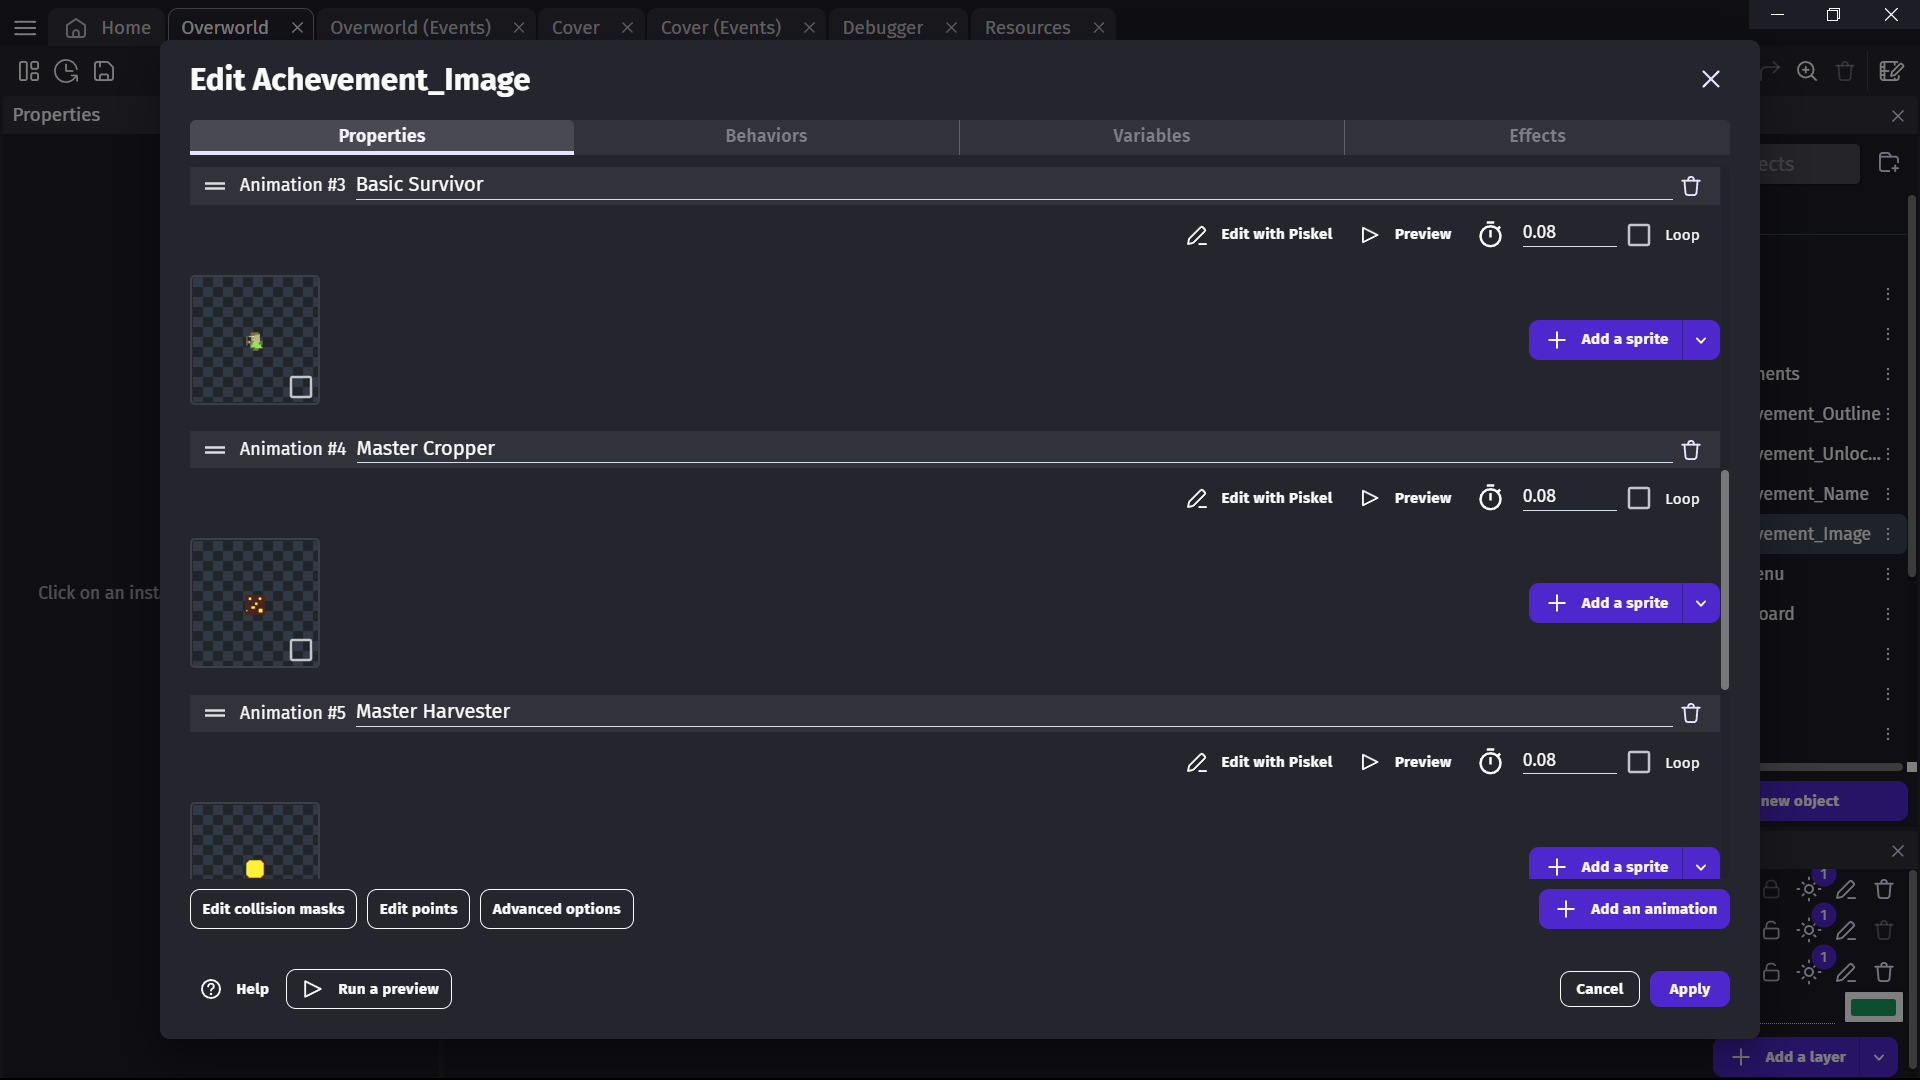Click the timer icon next to 0.08 for Master Harvester
Viewport: 1920px width, 1080px height.
(x=1490, y=761)
